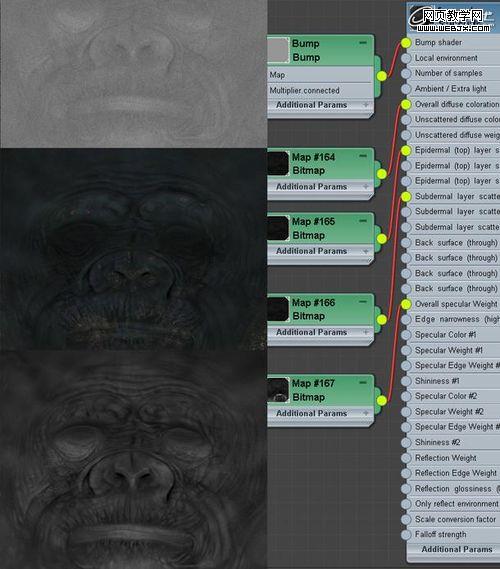Click the Unscattered diffuse weight input socket
Viewport: 500px width, 569px height.
tap(406, 135)
